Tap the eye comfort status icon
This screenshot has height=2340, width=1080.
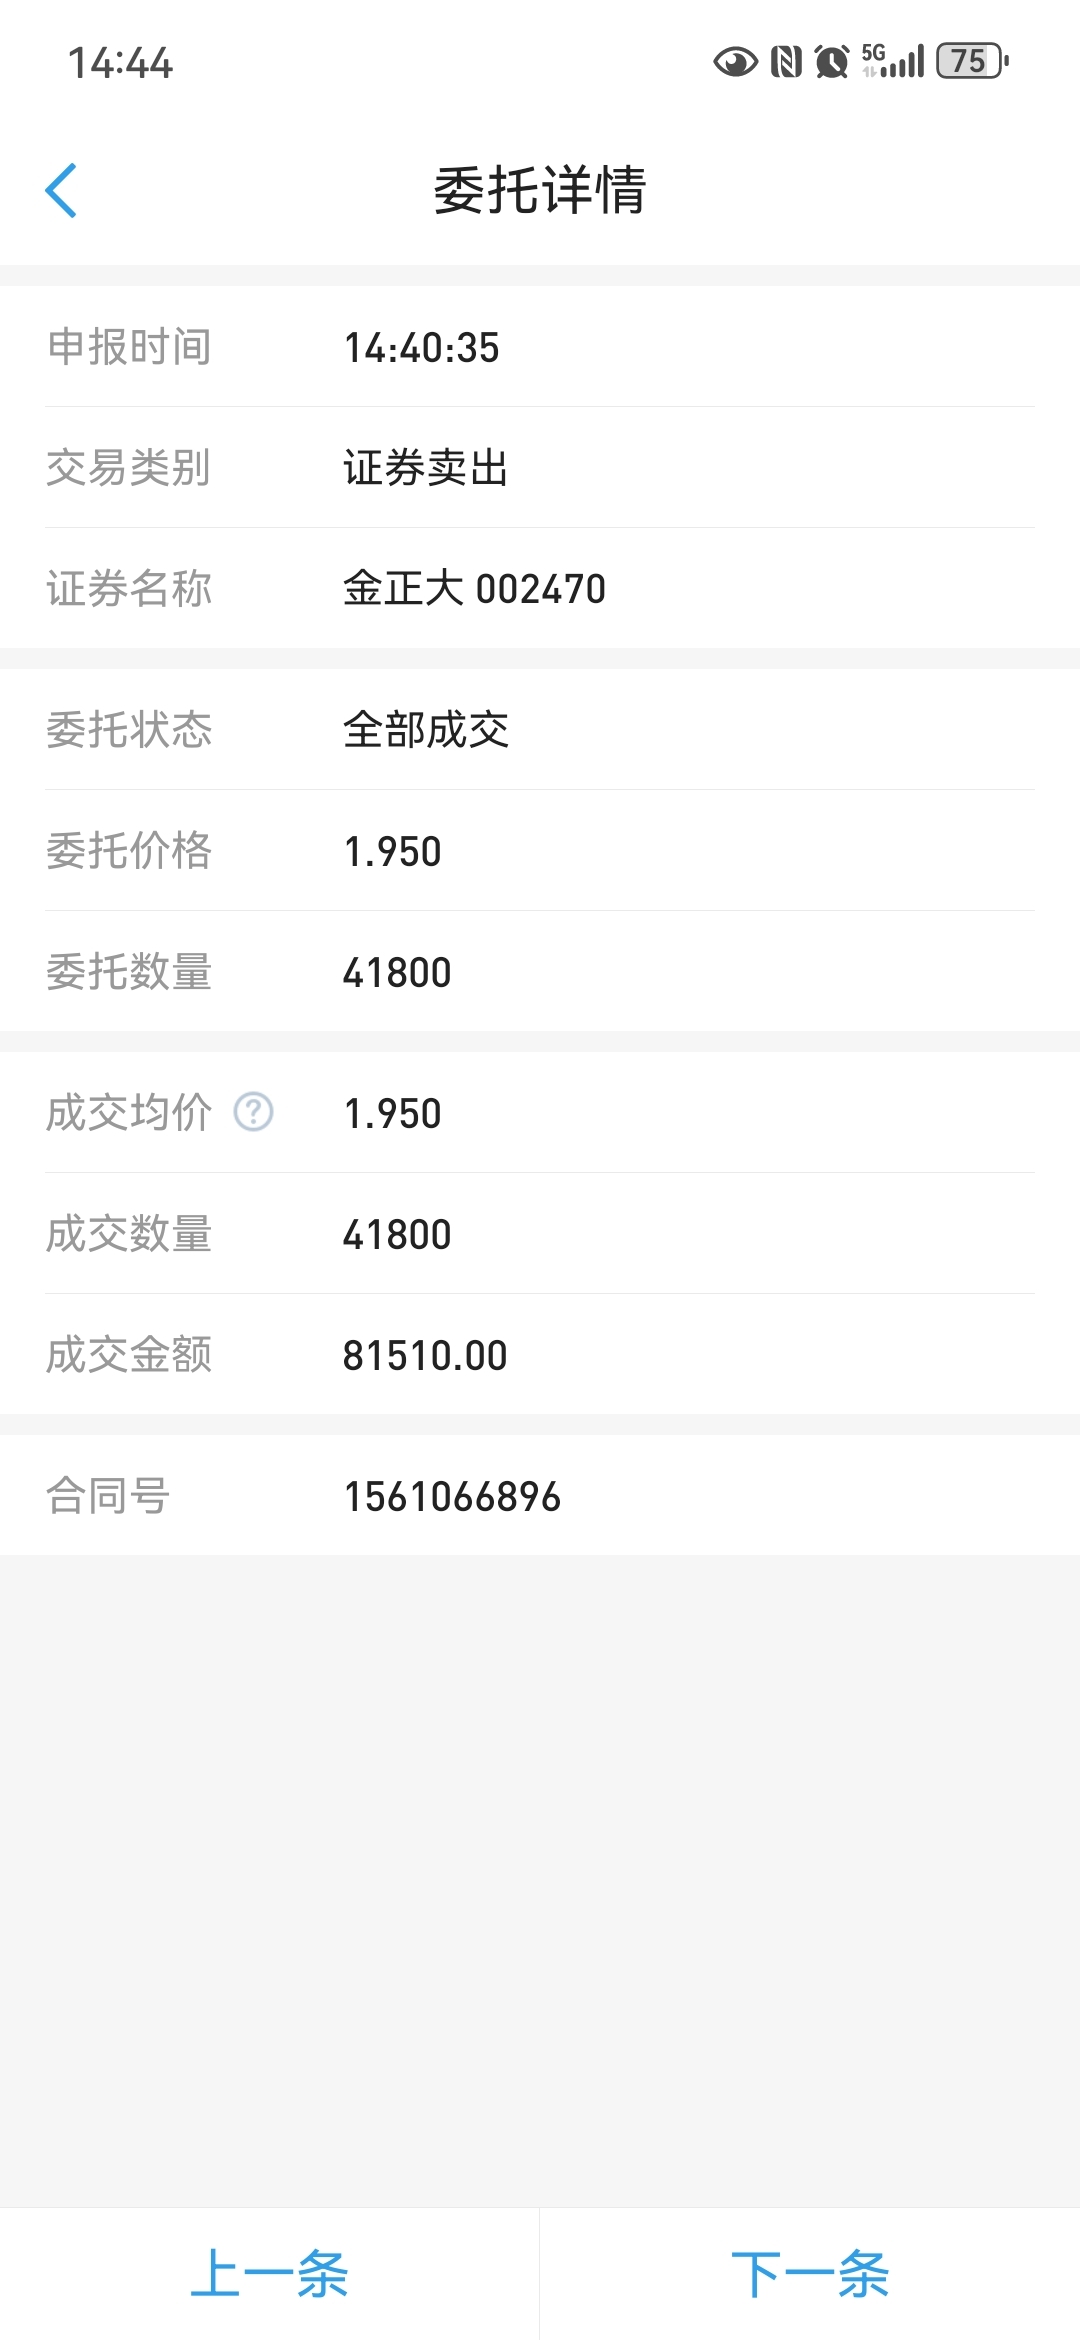tap(735, 62)
